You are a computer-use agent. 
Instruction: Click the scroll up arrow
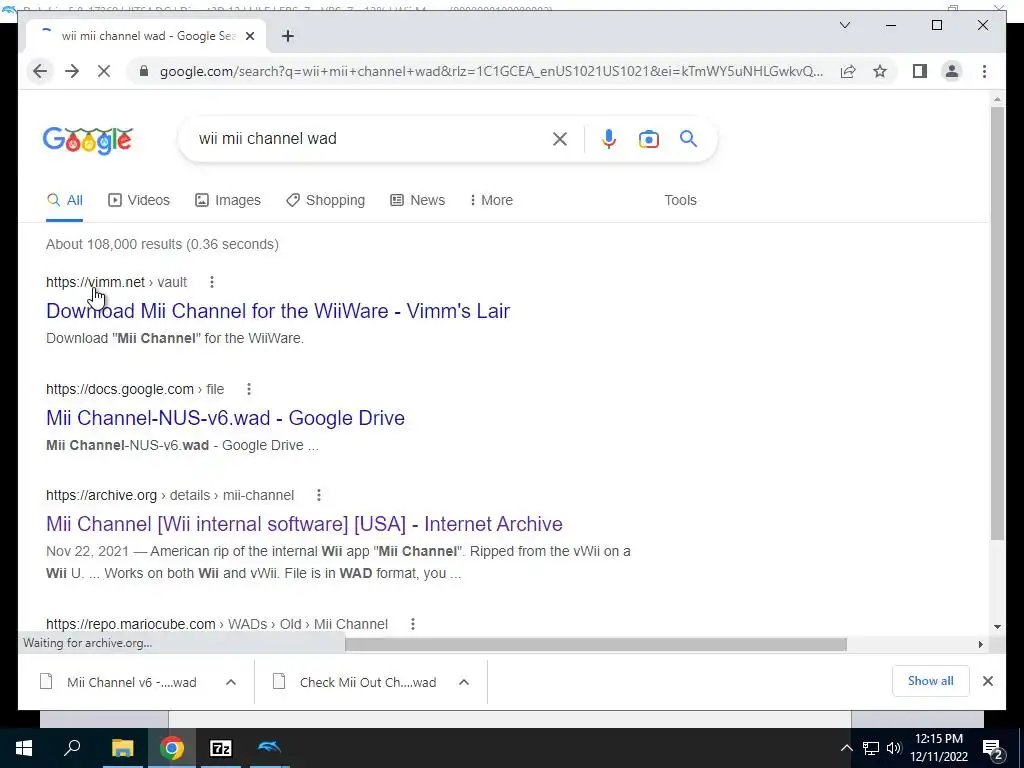pos(997,100)
